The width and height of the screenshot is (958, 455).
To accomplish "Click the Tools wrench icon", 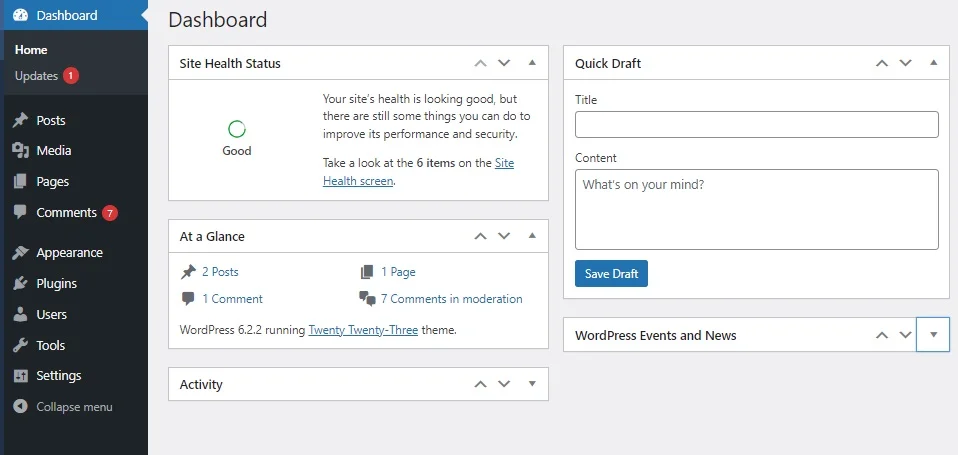I will coord(20,345).
